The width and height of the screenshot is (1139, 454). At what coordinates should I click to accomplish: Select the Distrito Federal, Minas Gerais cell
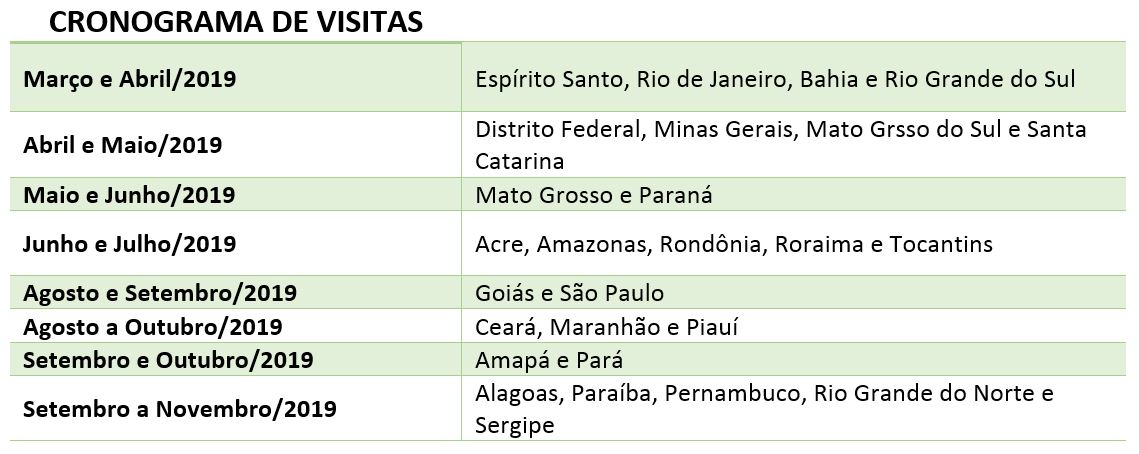coord(793,145)
